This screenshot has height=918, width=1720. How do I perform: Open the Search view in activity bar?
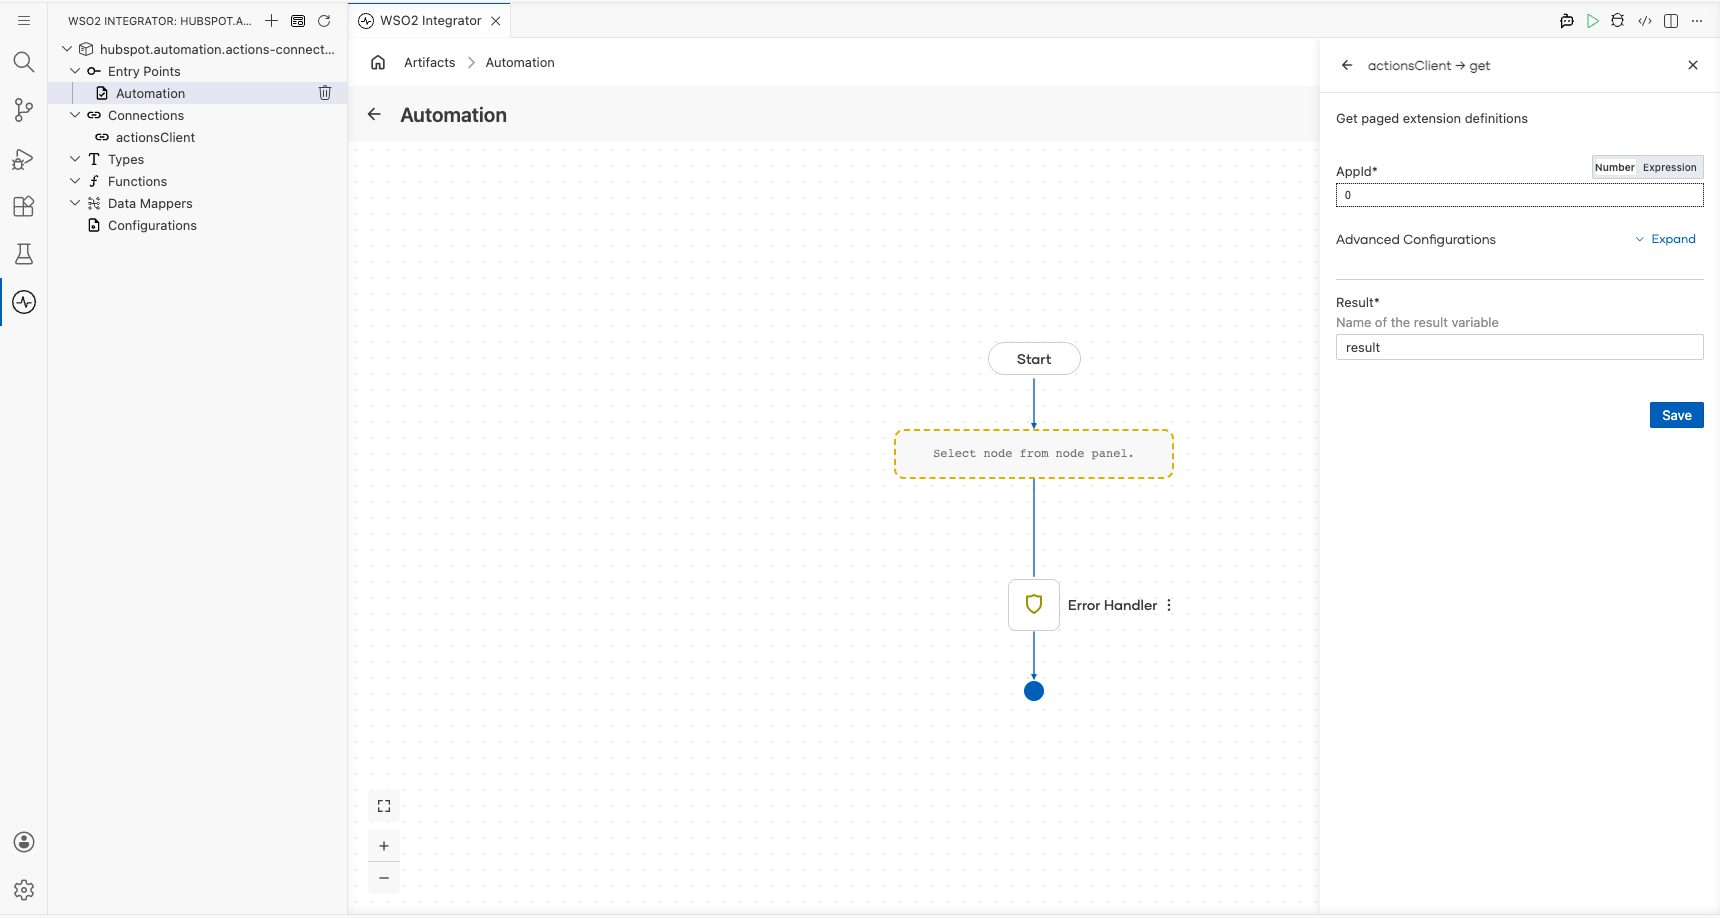[24, 62]
